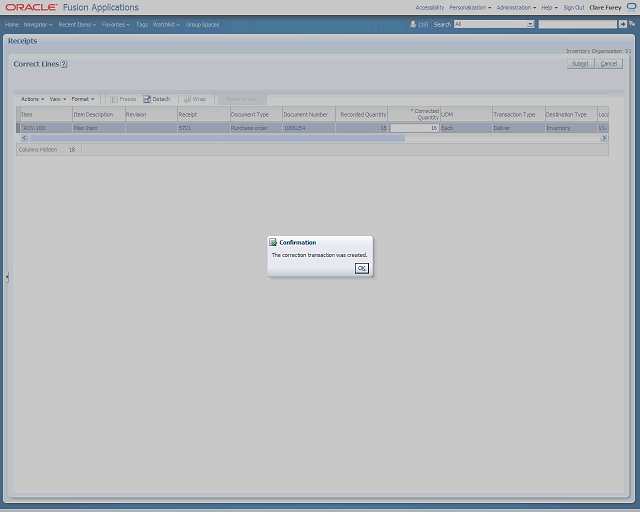Click the Destination Type column header
Viewport: 640px width, 512px height.
pos(571,114)
